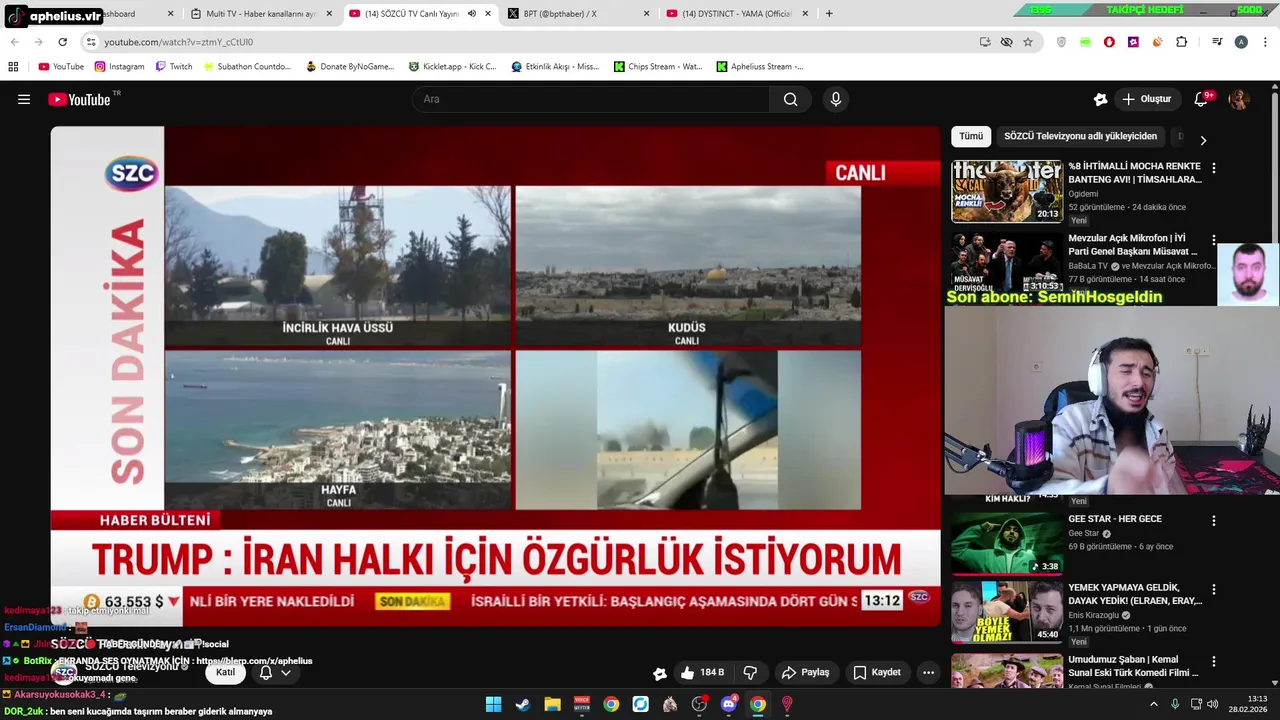
Task: Close the SÖZCÜ TV Canlı Yayını tab
Action: (x=488, y=14)
